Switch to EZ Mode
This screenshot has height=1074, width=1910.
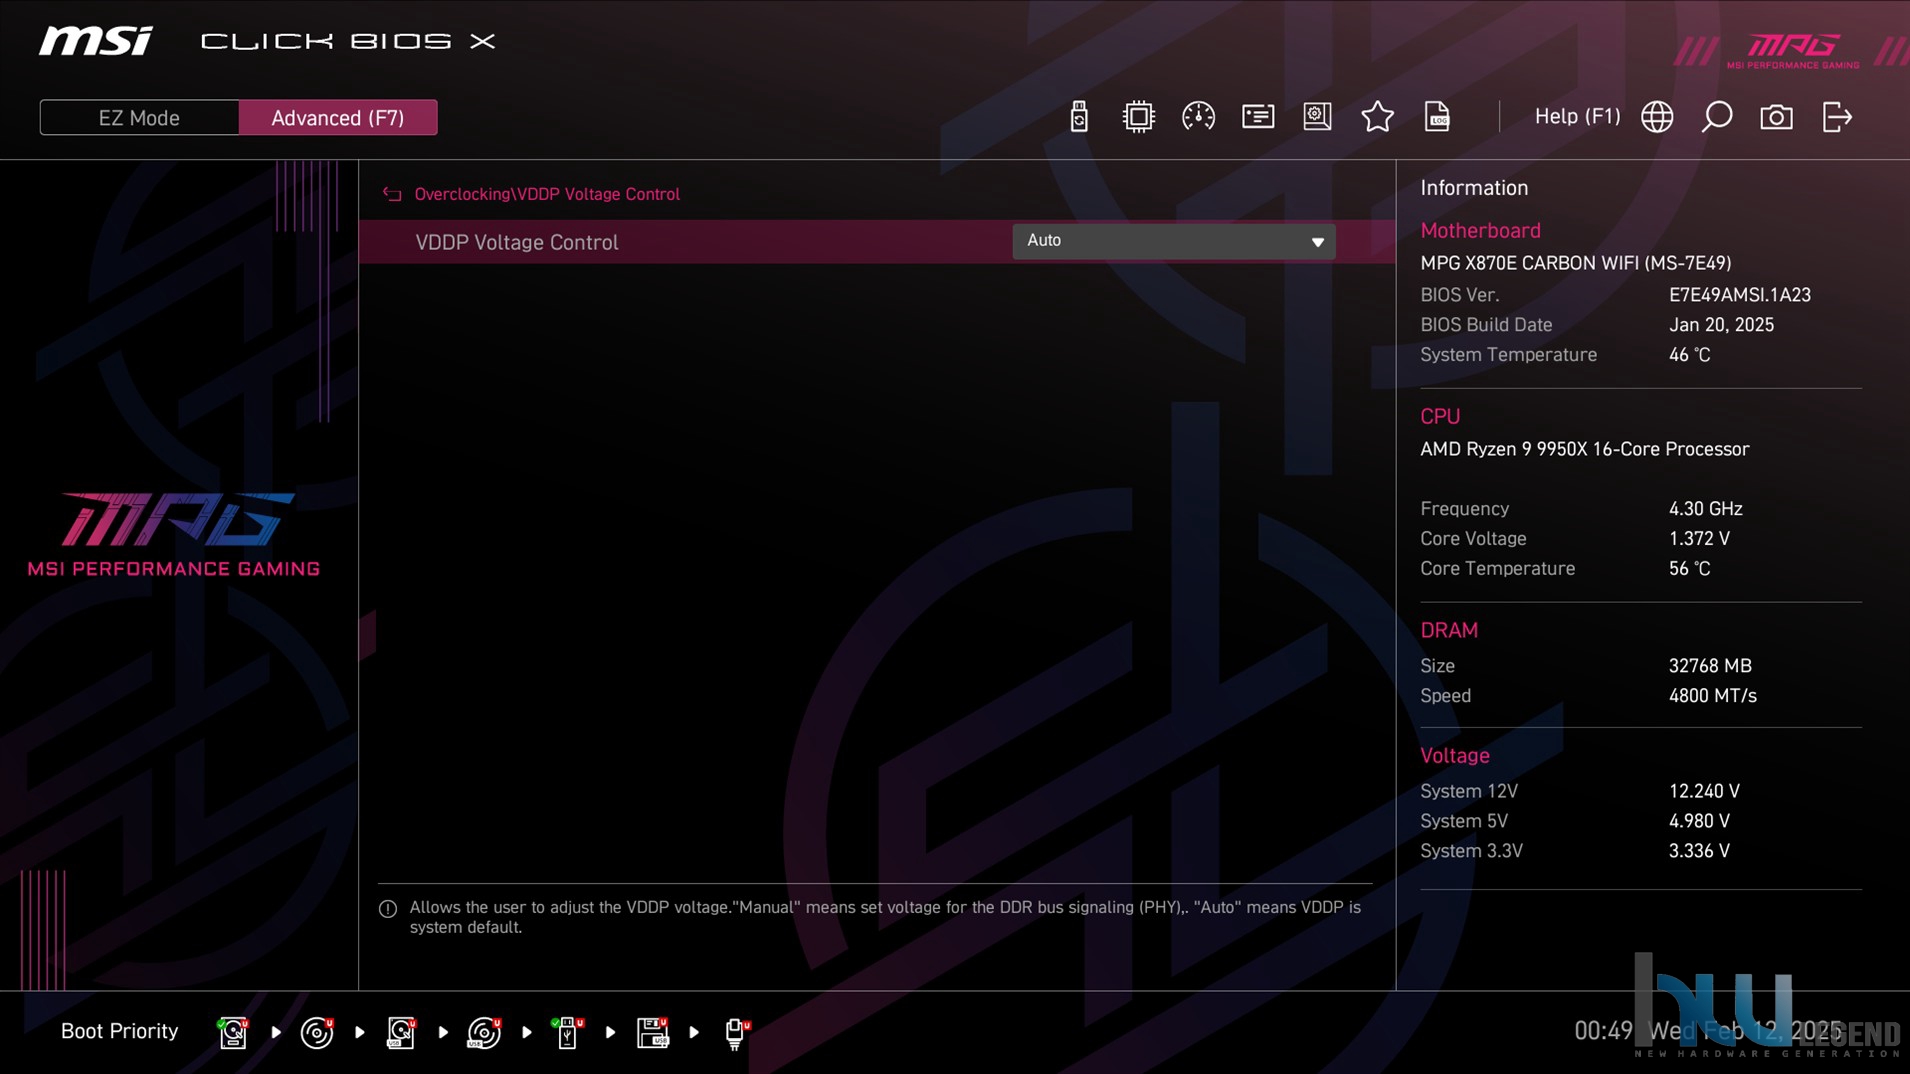139,118
